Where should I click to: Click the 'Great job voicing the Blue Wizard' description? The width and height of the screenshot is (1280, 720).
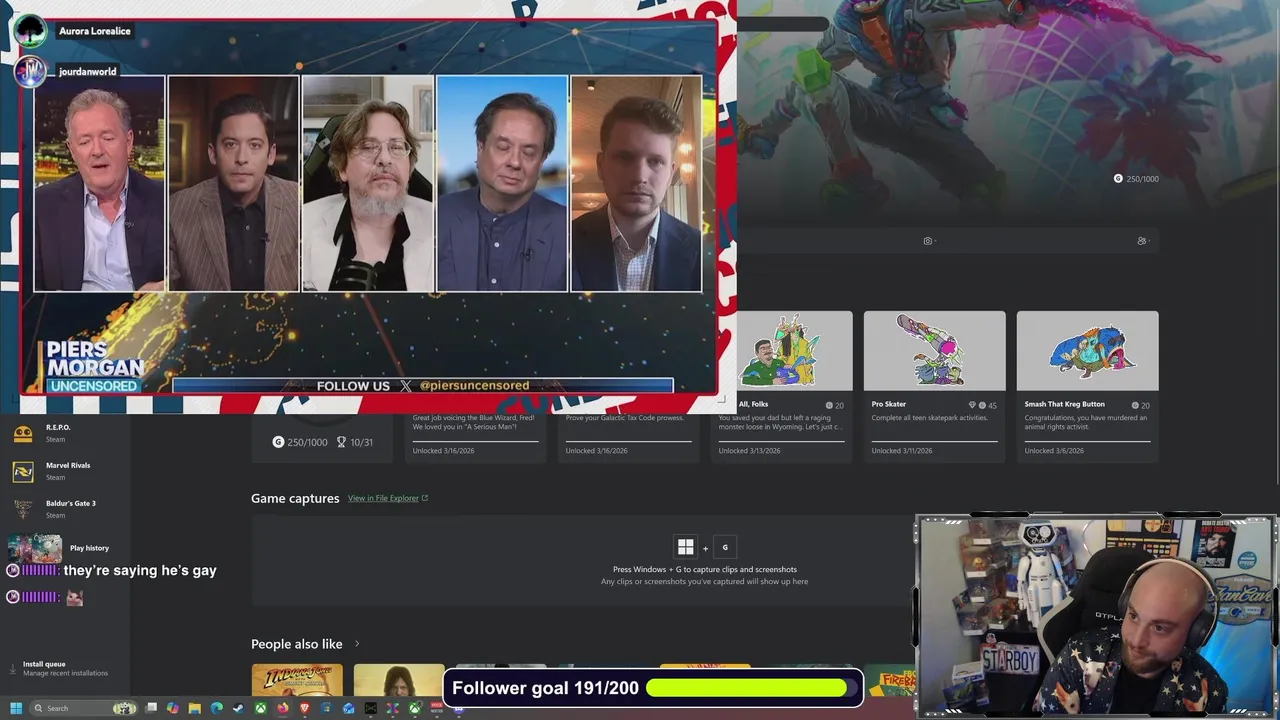[x=474, y=424]
